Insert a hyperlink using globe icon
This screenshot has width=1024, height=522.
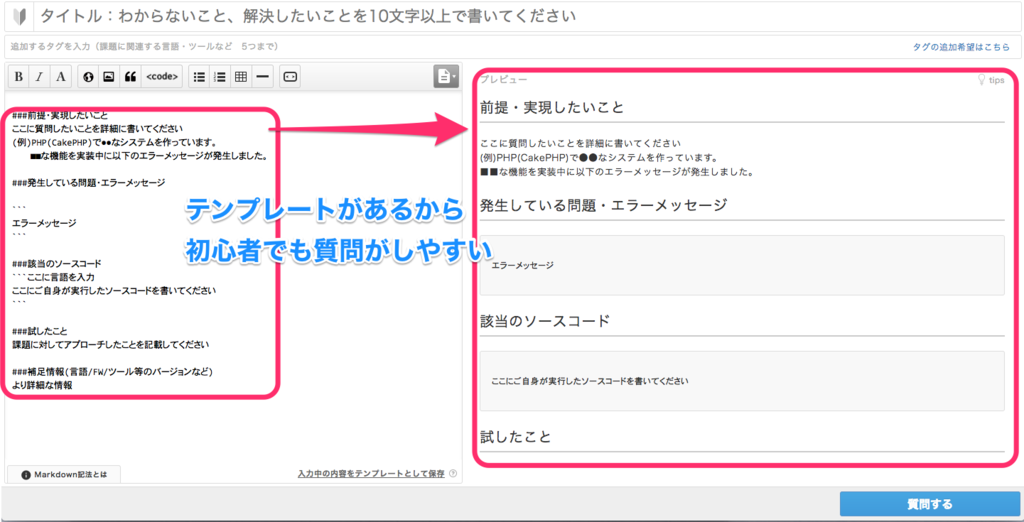[x=88, y=76]
